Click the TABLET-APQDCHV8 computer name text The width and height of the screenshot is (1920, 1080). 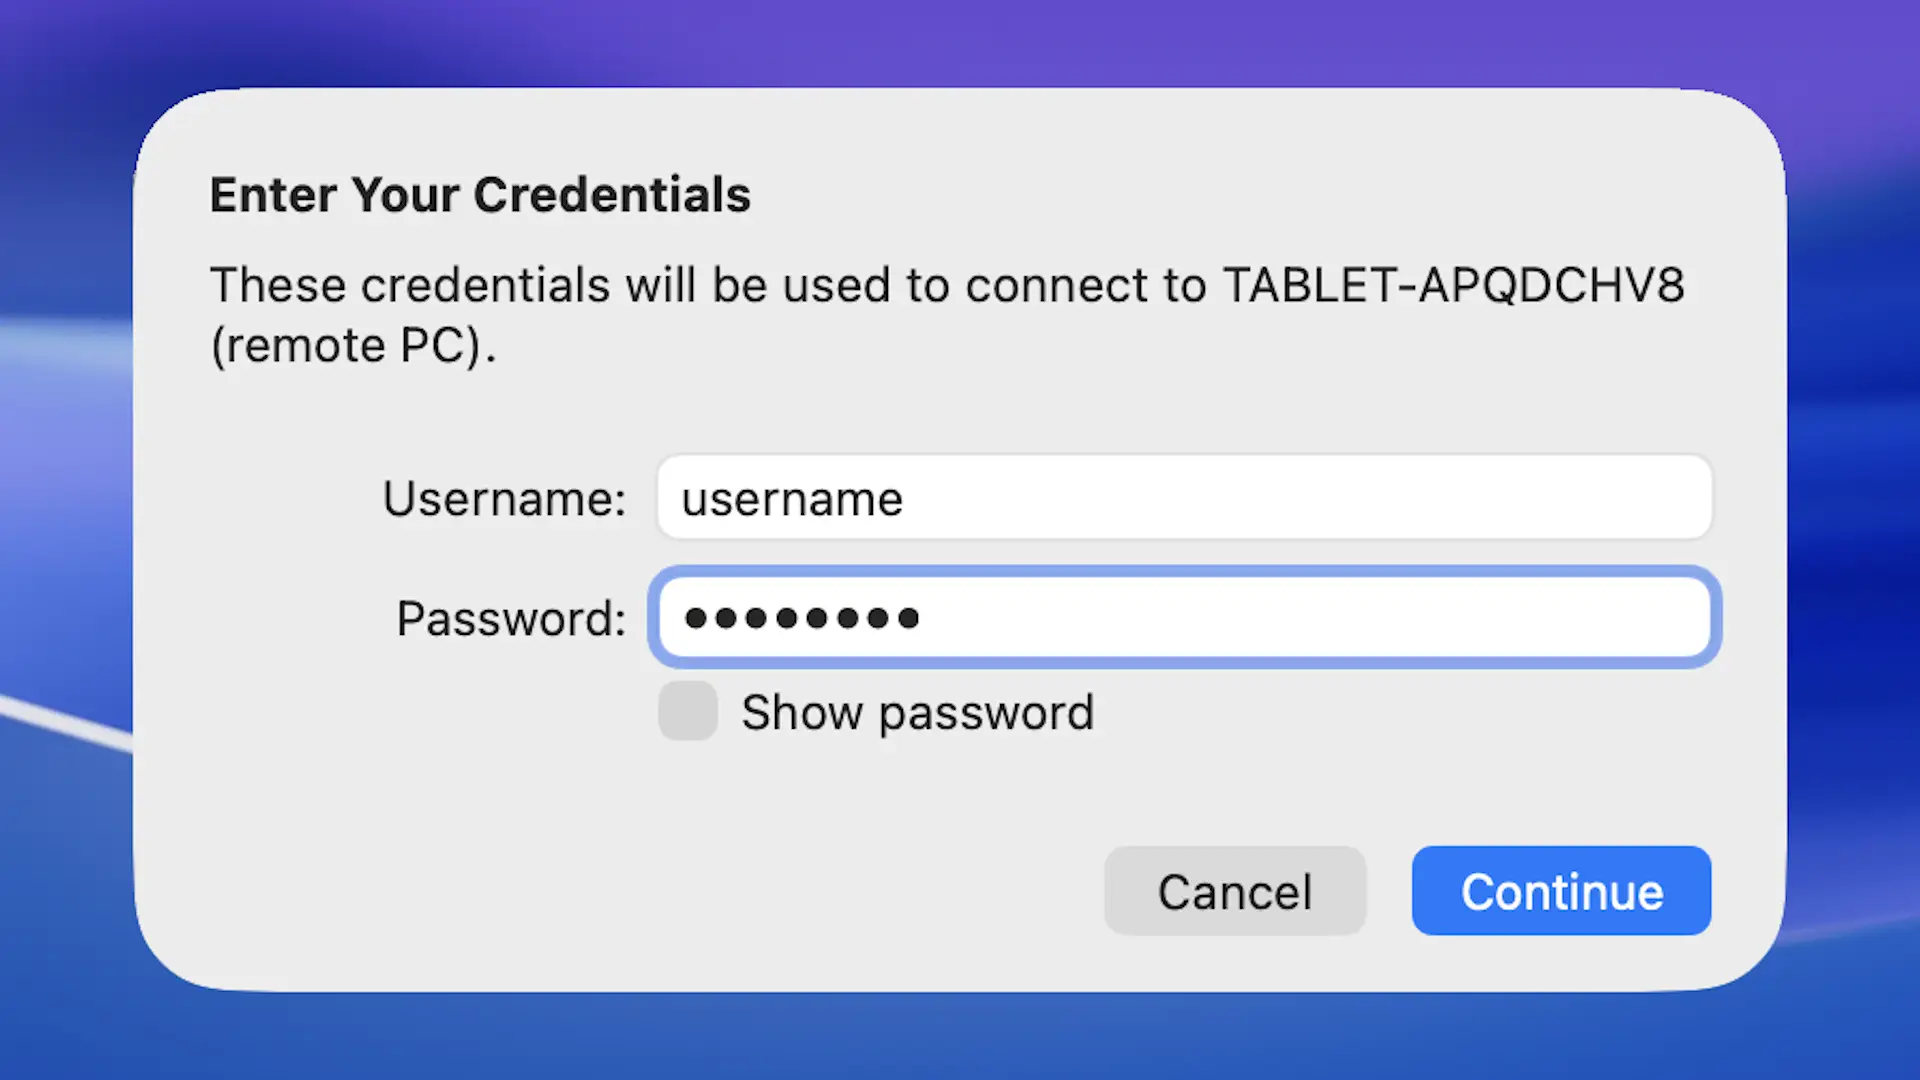click(1453, 285)
